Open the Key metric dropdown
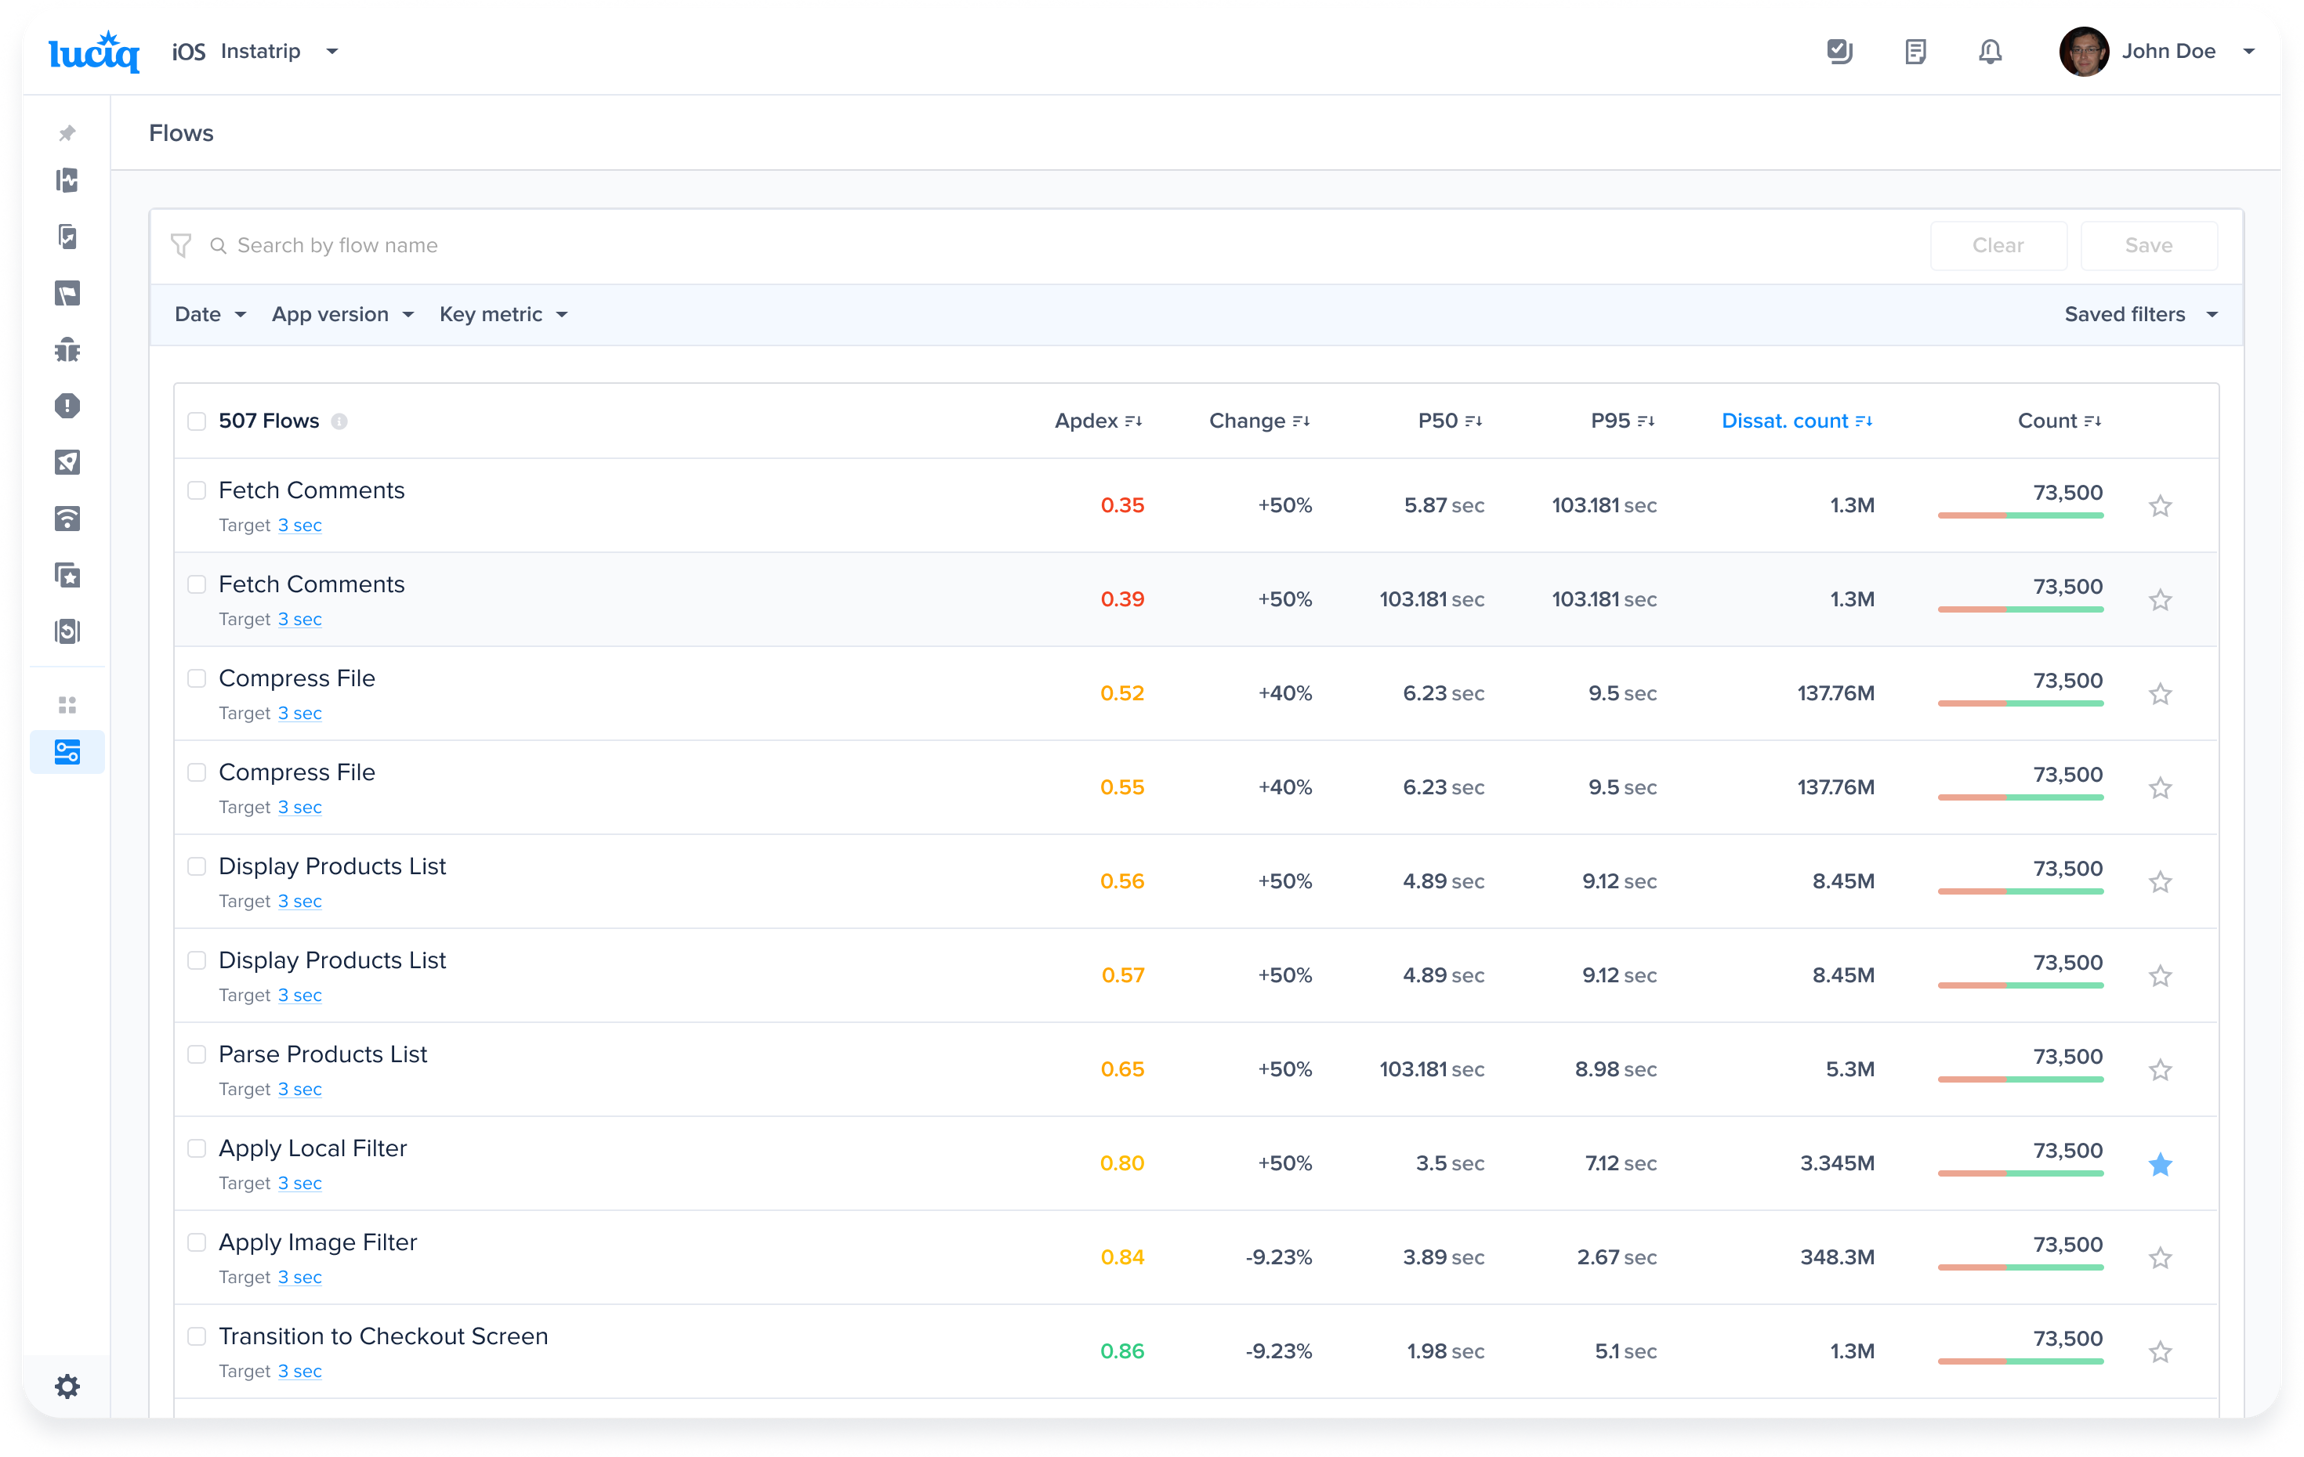The height and width of the screenshot is (1457, 2304). (503, 315)
